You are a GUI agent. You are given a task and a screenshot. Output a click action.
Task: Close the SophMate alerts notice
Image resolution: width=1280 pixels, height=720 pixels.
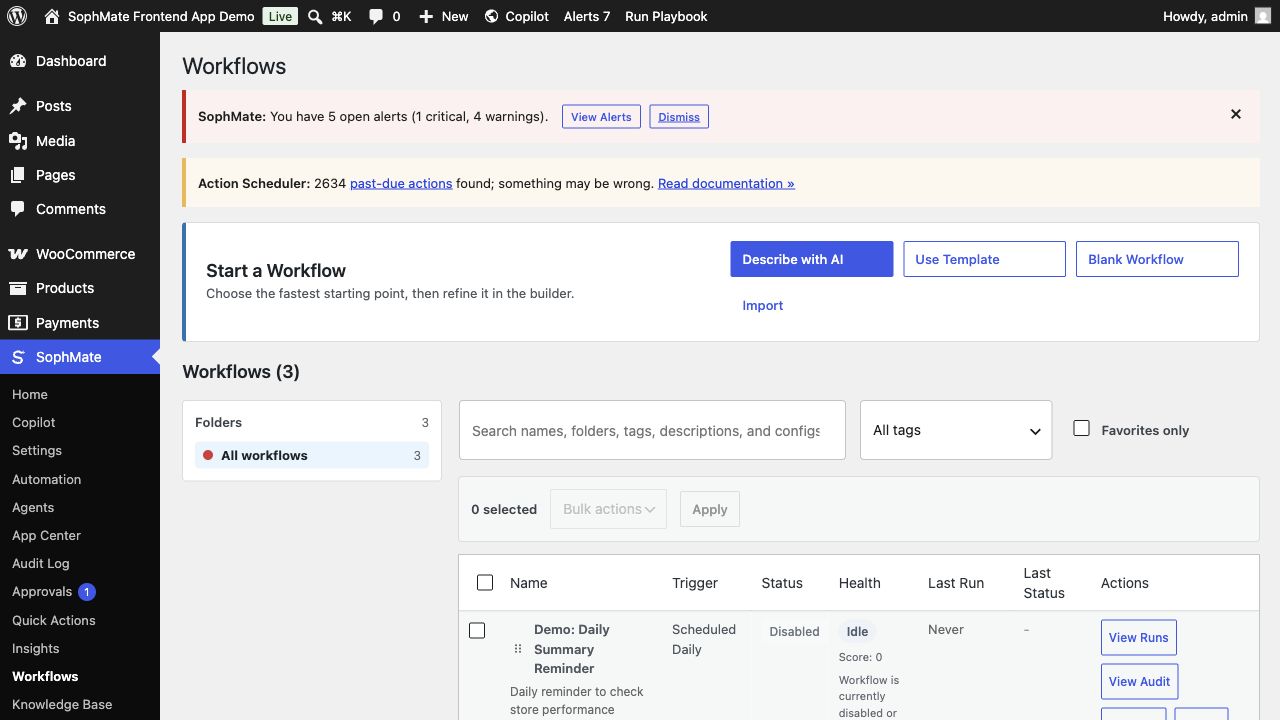(x=1236, y=114)
